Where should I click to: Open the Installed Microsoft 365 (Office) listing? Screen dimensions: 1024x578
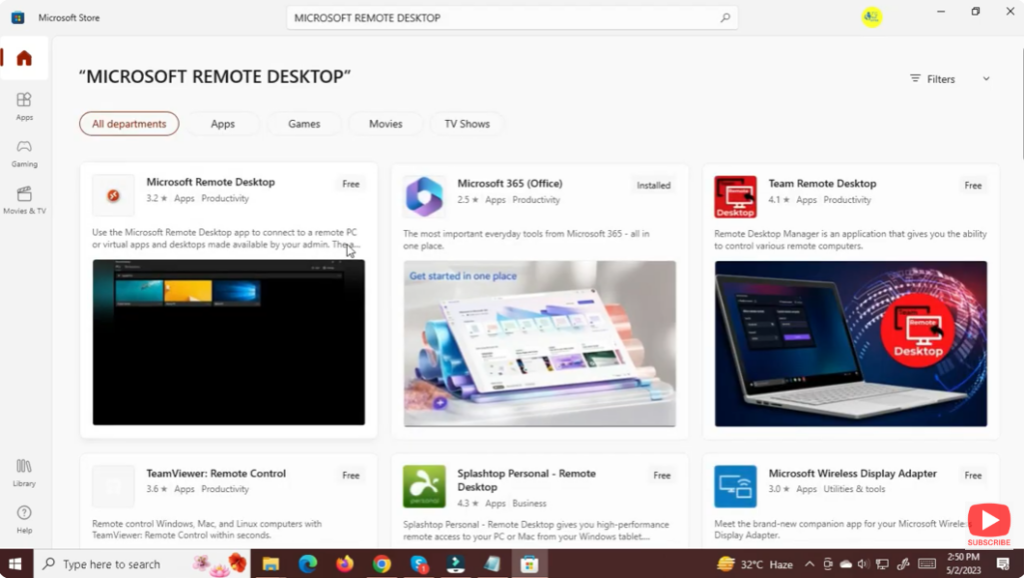pos(509,183)
